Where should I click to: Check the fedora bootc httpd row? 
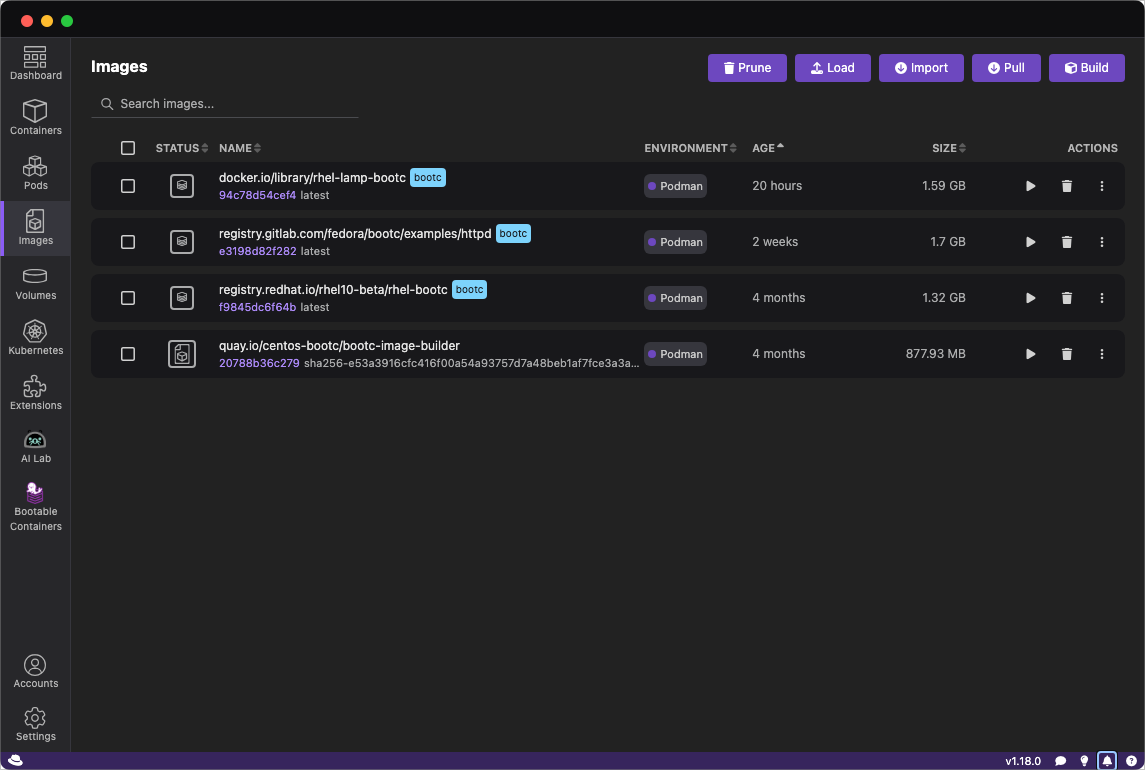pos(128,242)
